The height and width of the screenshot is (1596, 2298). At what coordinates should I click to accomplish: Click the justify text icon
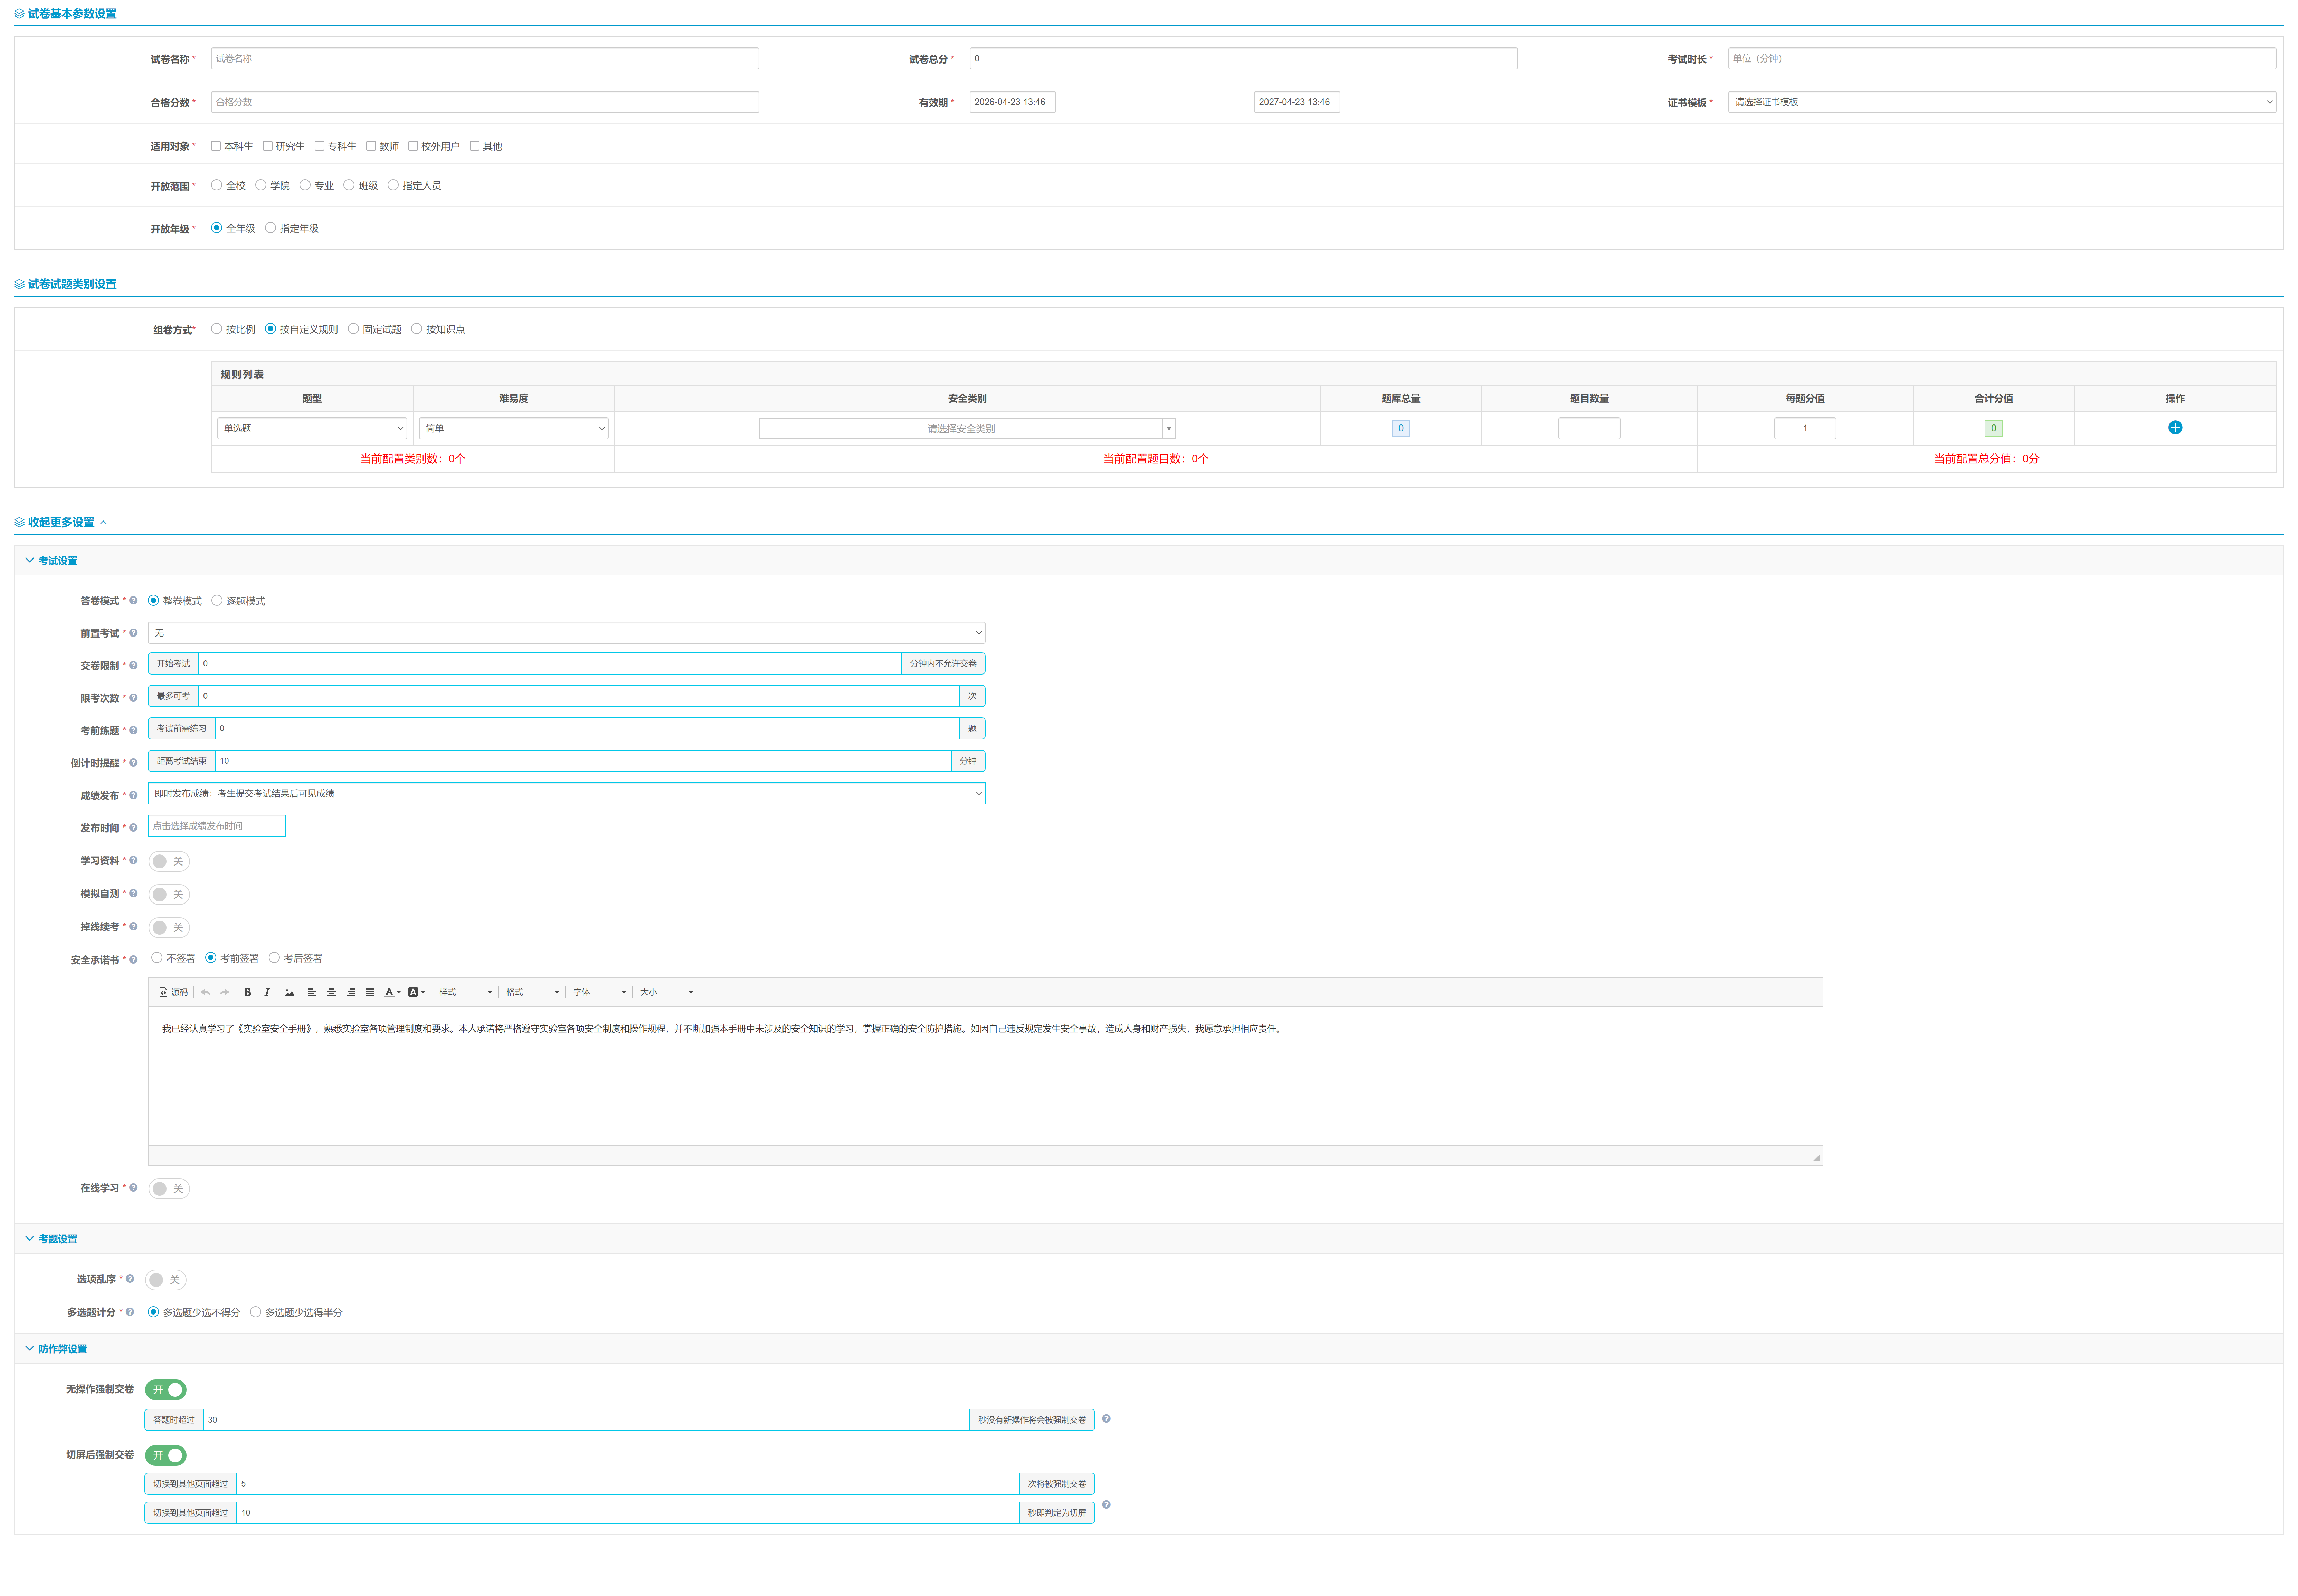click(x=370, y=992)
